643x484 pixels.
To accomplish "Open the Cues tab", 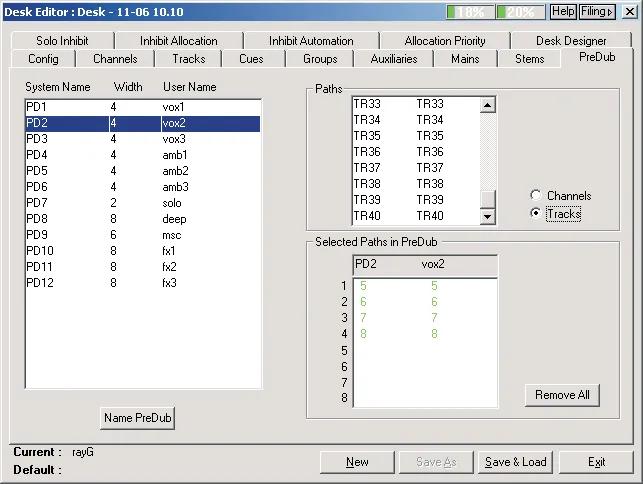I will [x=251, y=59].
